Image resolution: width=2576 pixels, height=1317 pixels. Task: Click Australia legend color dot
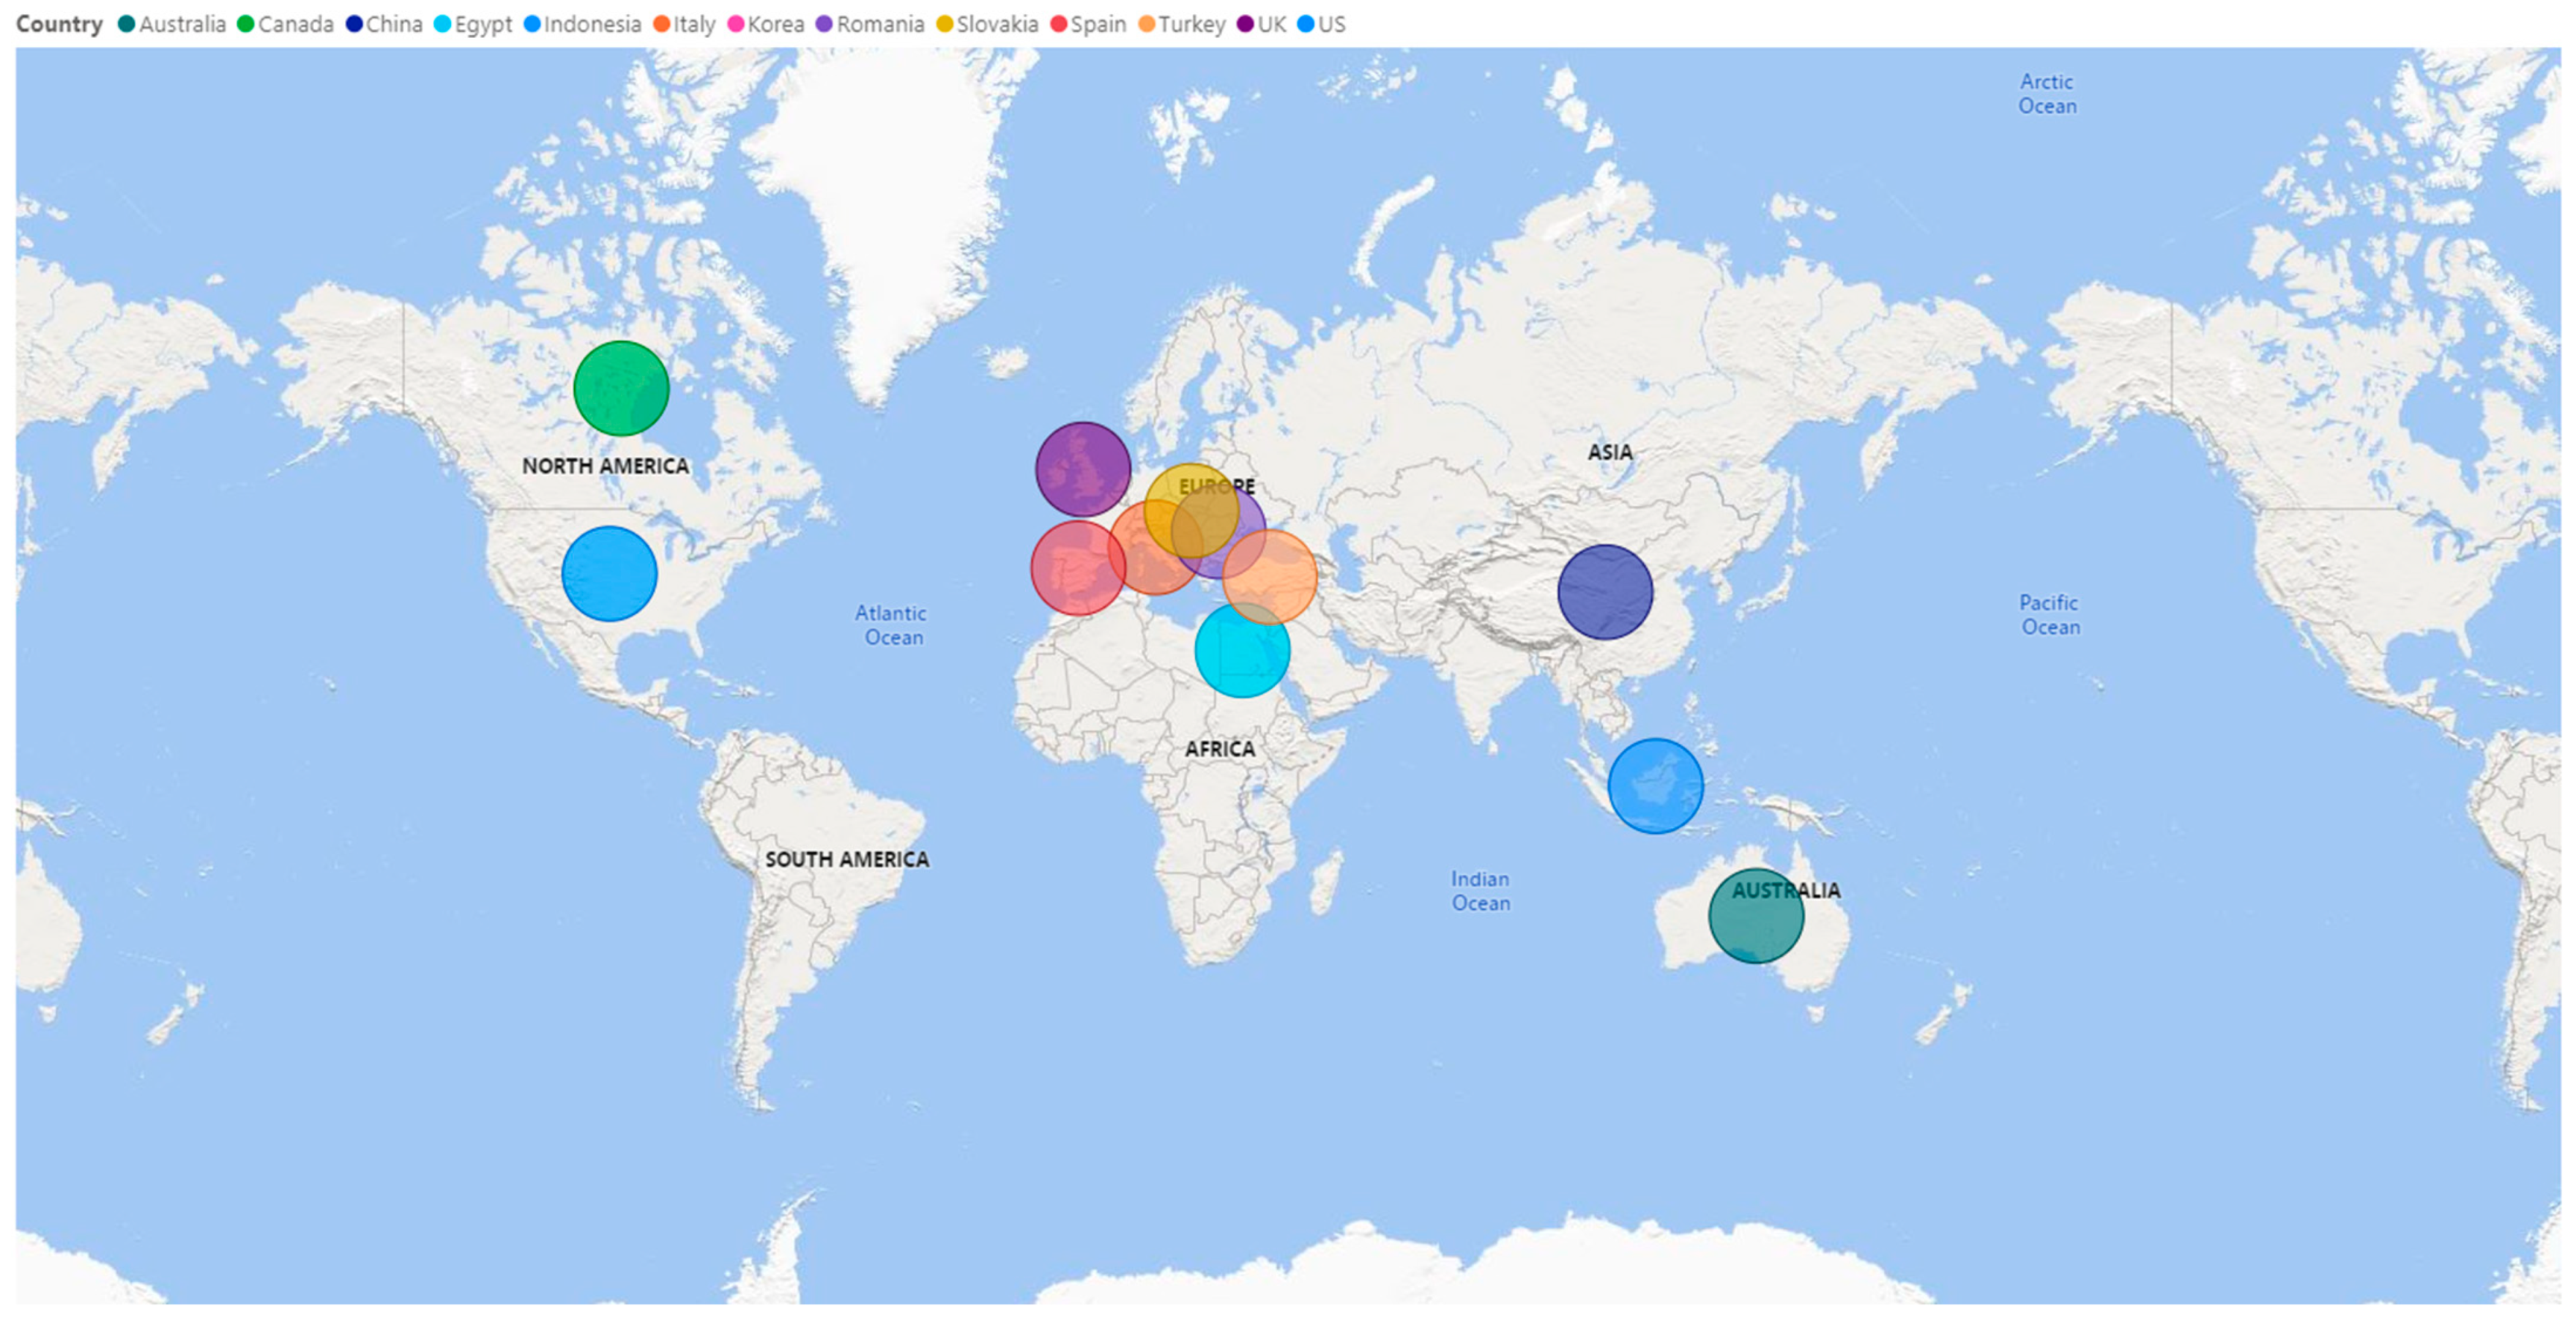pos(127,24)
